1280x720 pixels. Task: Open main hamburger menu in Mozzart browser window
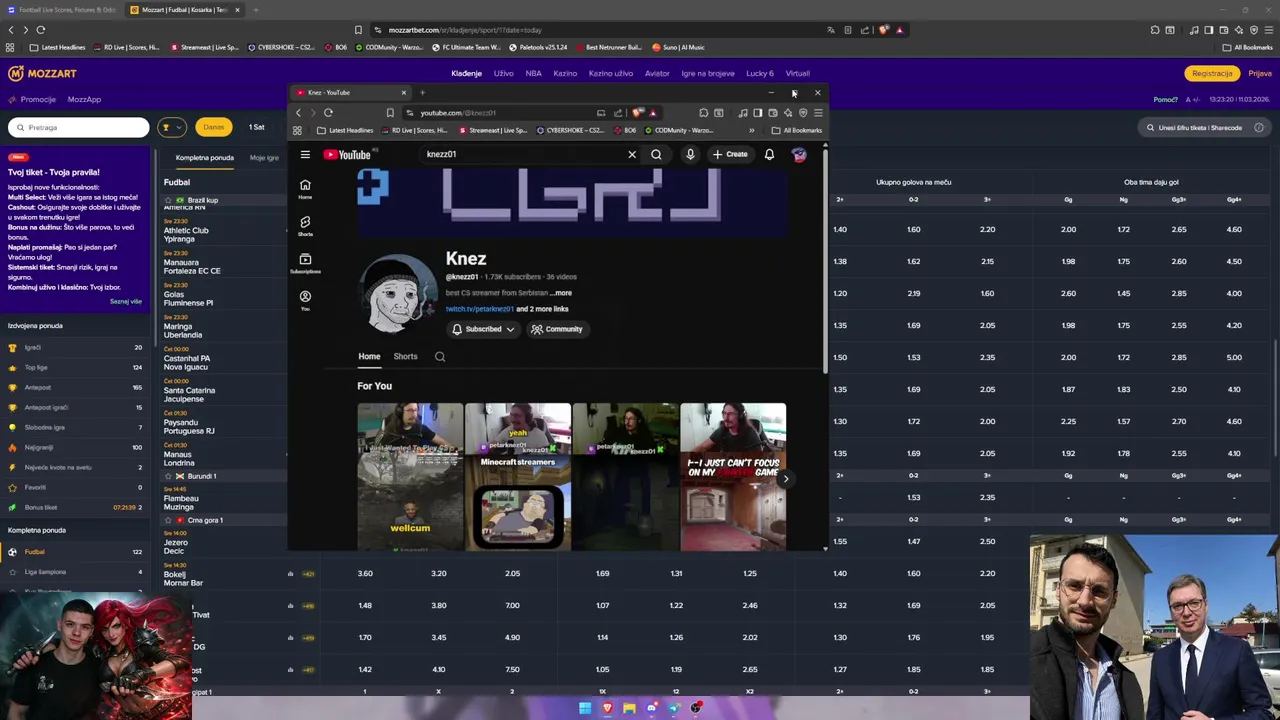(x=1267, y=30)
